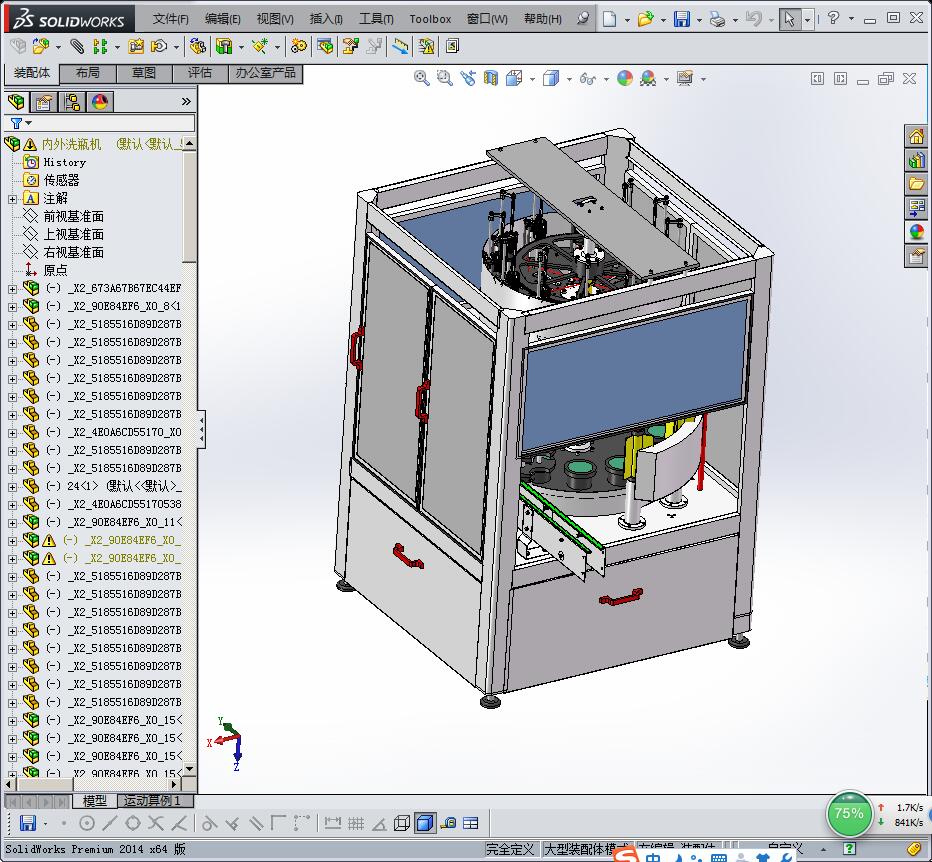The image size is (932, 862).
Task: Click scroll-down arrow of feature tree scrollbar
Action: coord(190,769)
